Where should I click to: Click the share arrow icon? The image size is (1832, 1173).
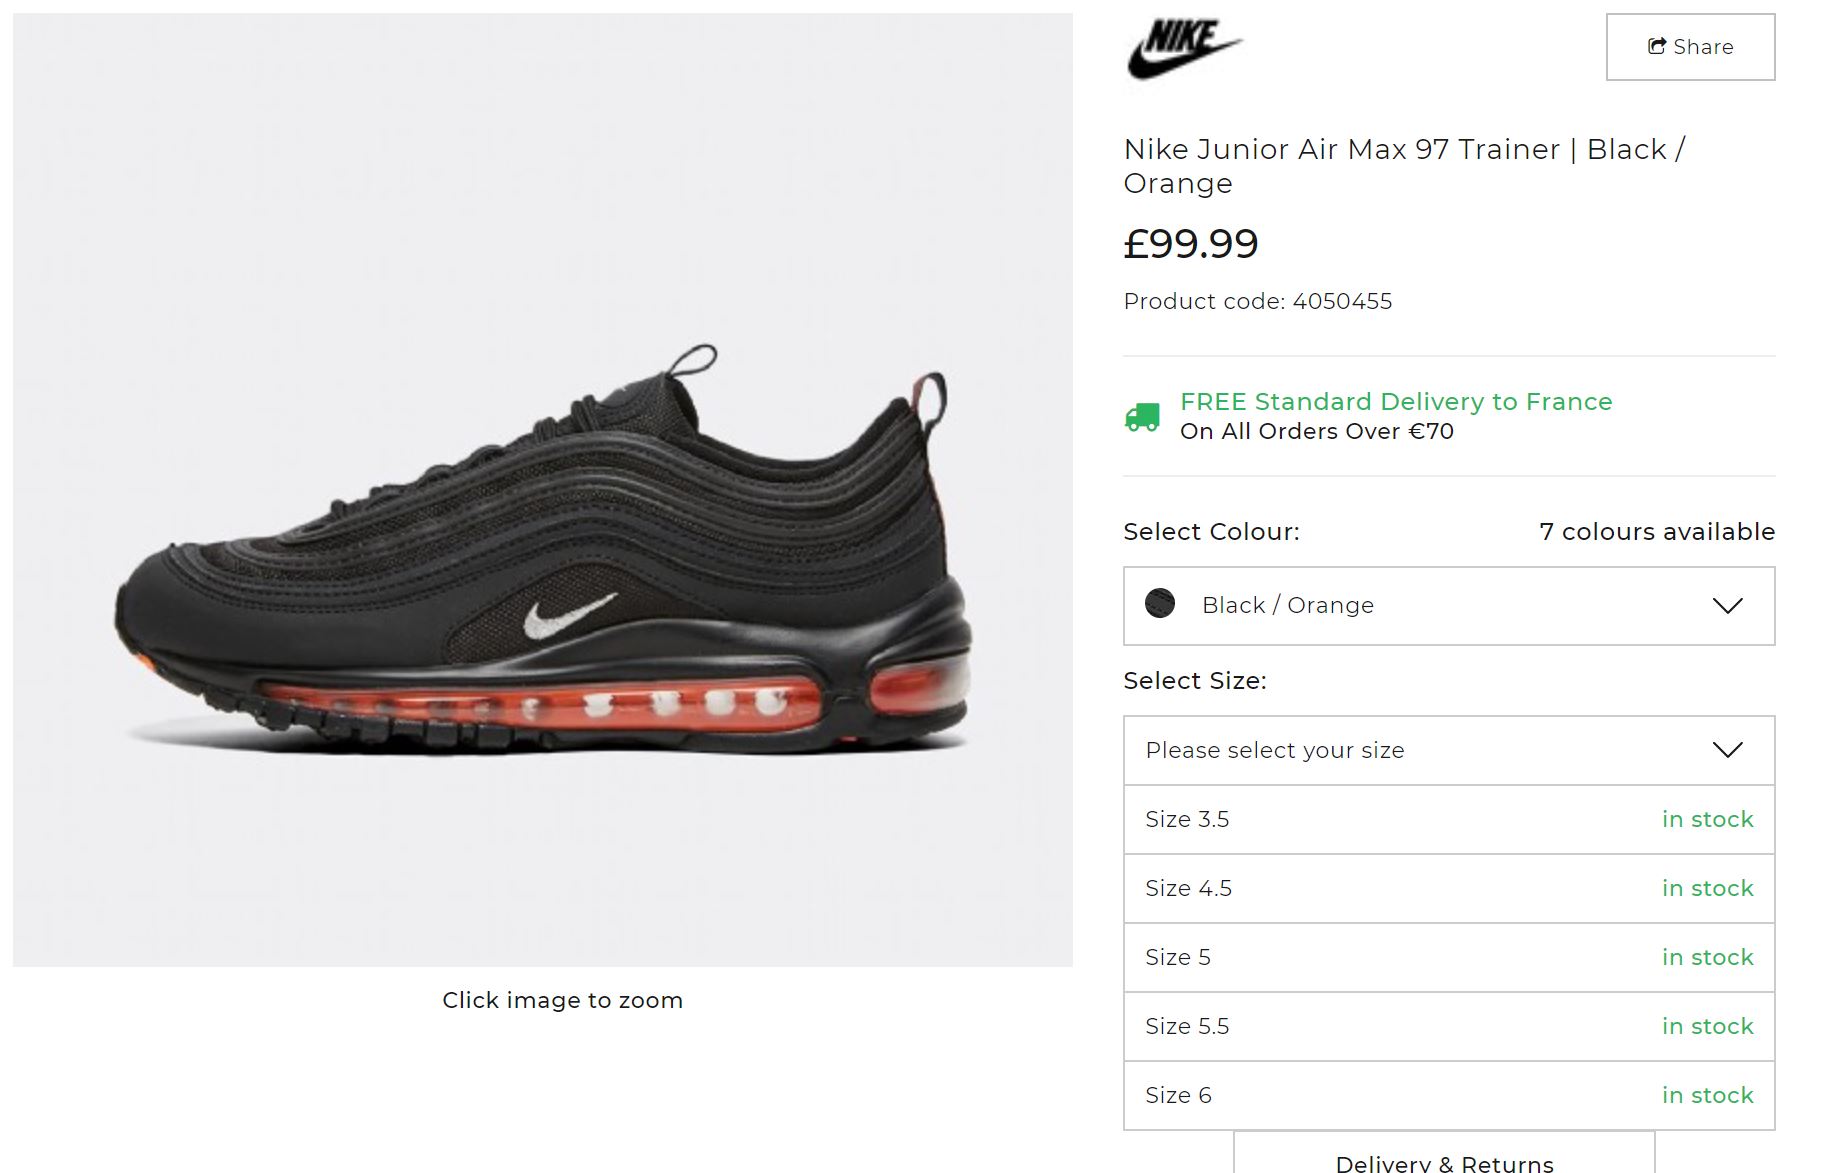coord(1657,46)
